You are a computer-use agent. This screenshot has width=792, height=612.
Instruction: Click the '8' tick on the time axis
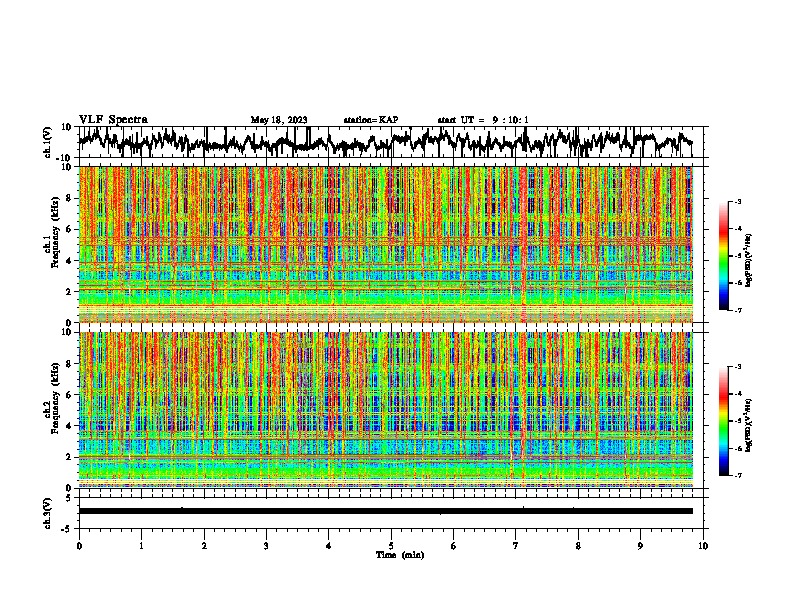click(578, 546)
